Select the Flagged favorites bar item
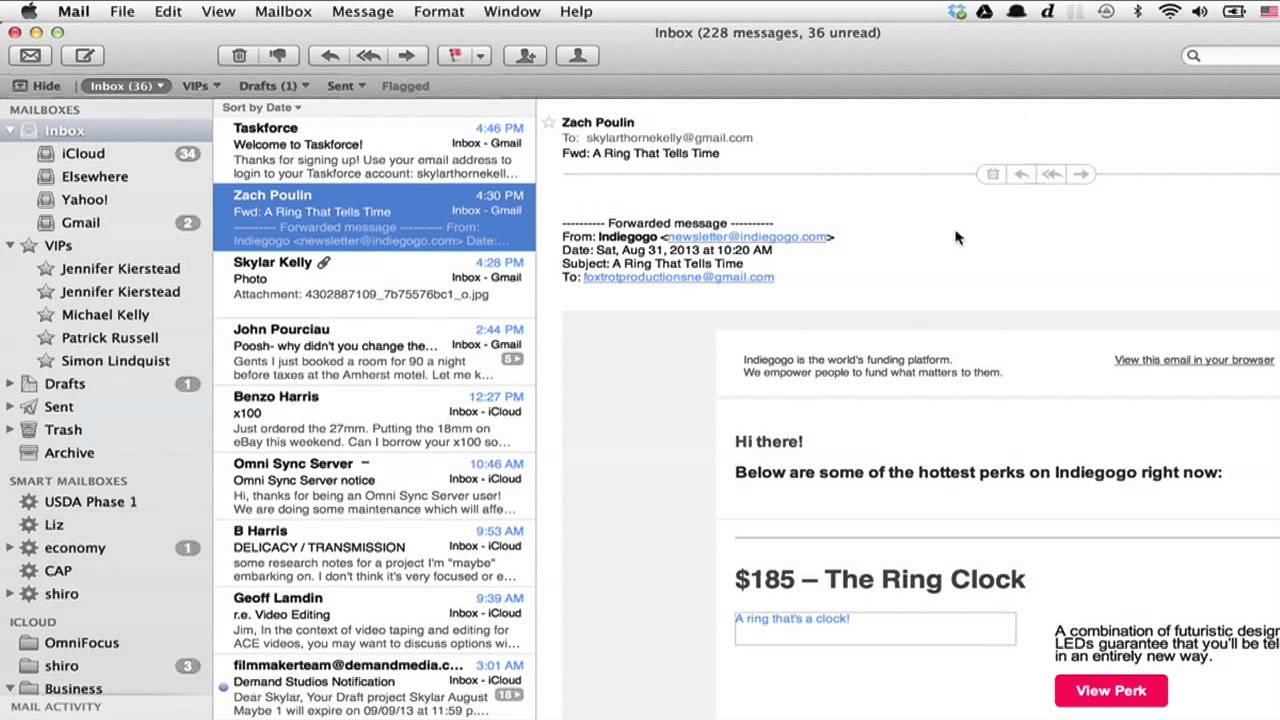 tap(405, 86)
